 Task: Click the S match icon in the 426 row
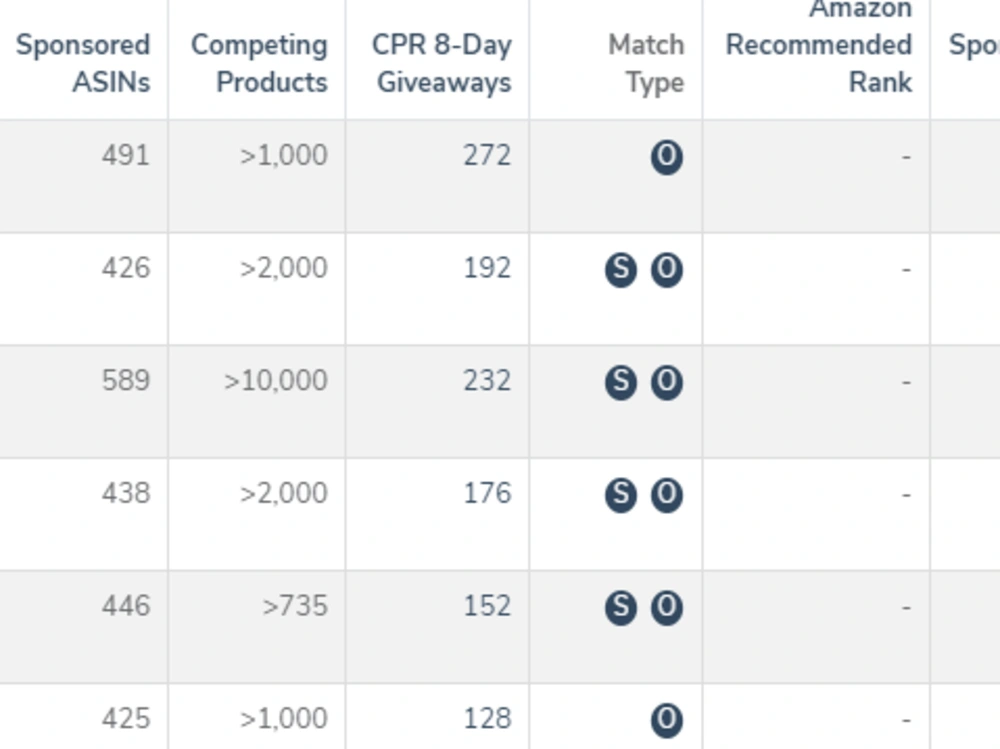[621, 270]
